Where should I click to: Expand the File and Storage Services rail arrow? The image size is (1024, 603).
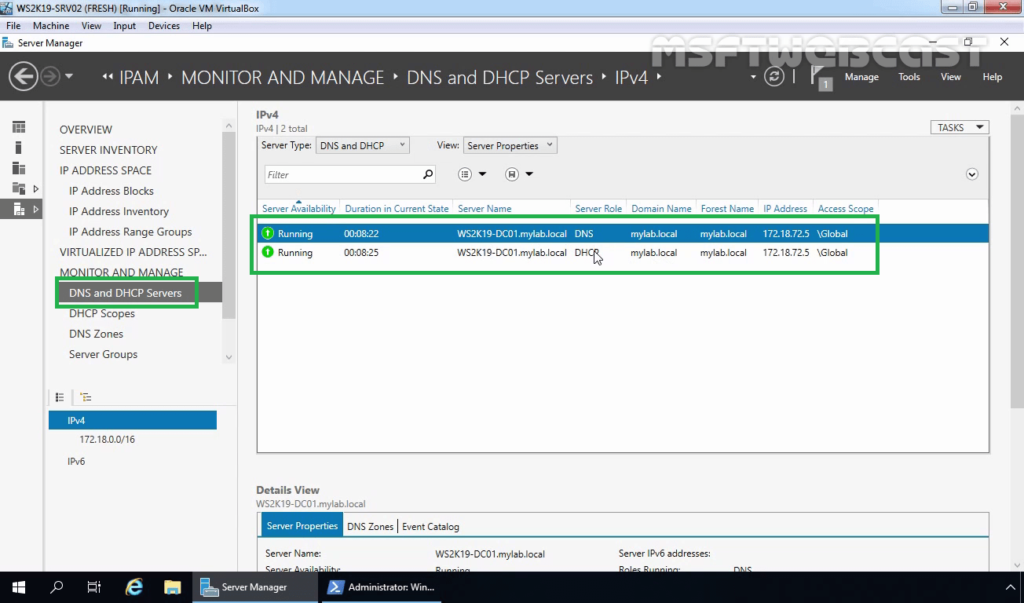pos(36,189)
